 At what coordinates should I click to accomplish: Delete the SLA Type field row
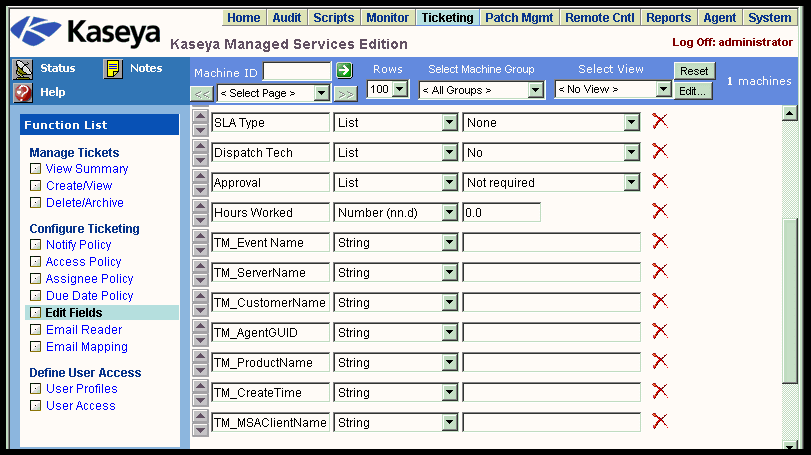660,122
